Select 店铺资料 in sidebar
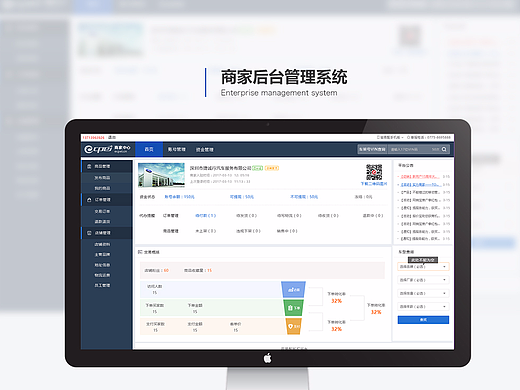Screen dimensions: 520x390 click(102, 244)
